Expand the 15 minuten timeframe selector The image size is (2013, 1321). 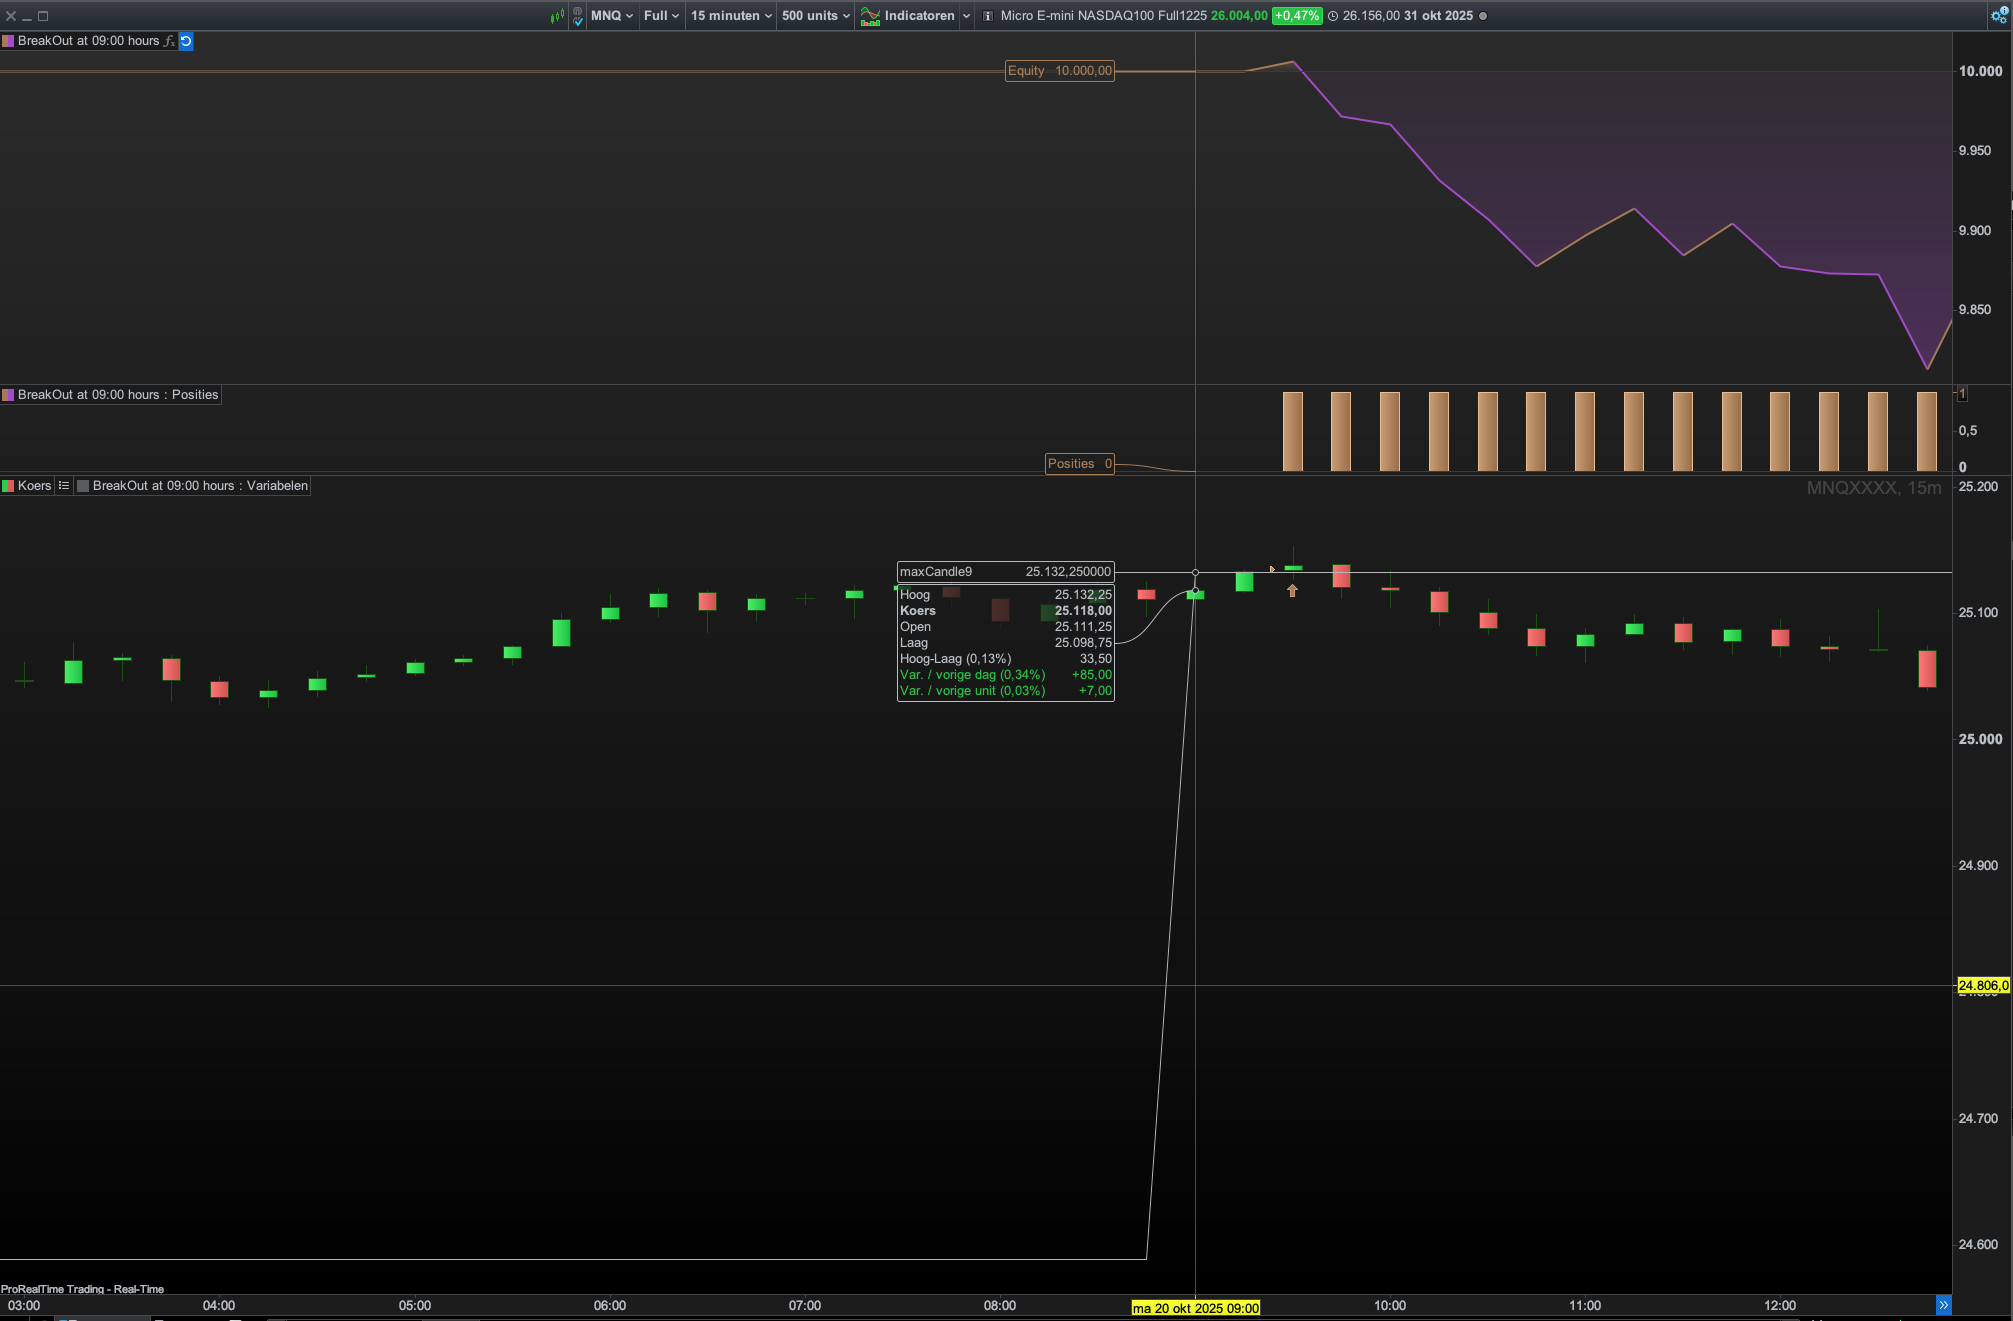point(731,16)
